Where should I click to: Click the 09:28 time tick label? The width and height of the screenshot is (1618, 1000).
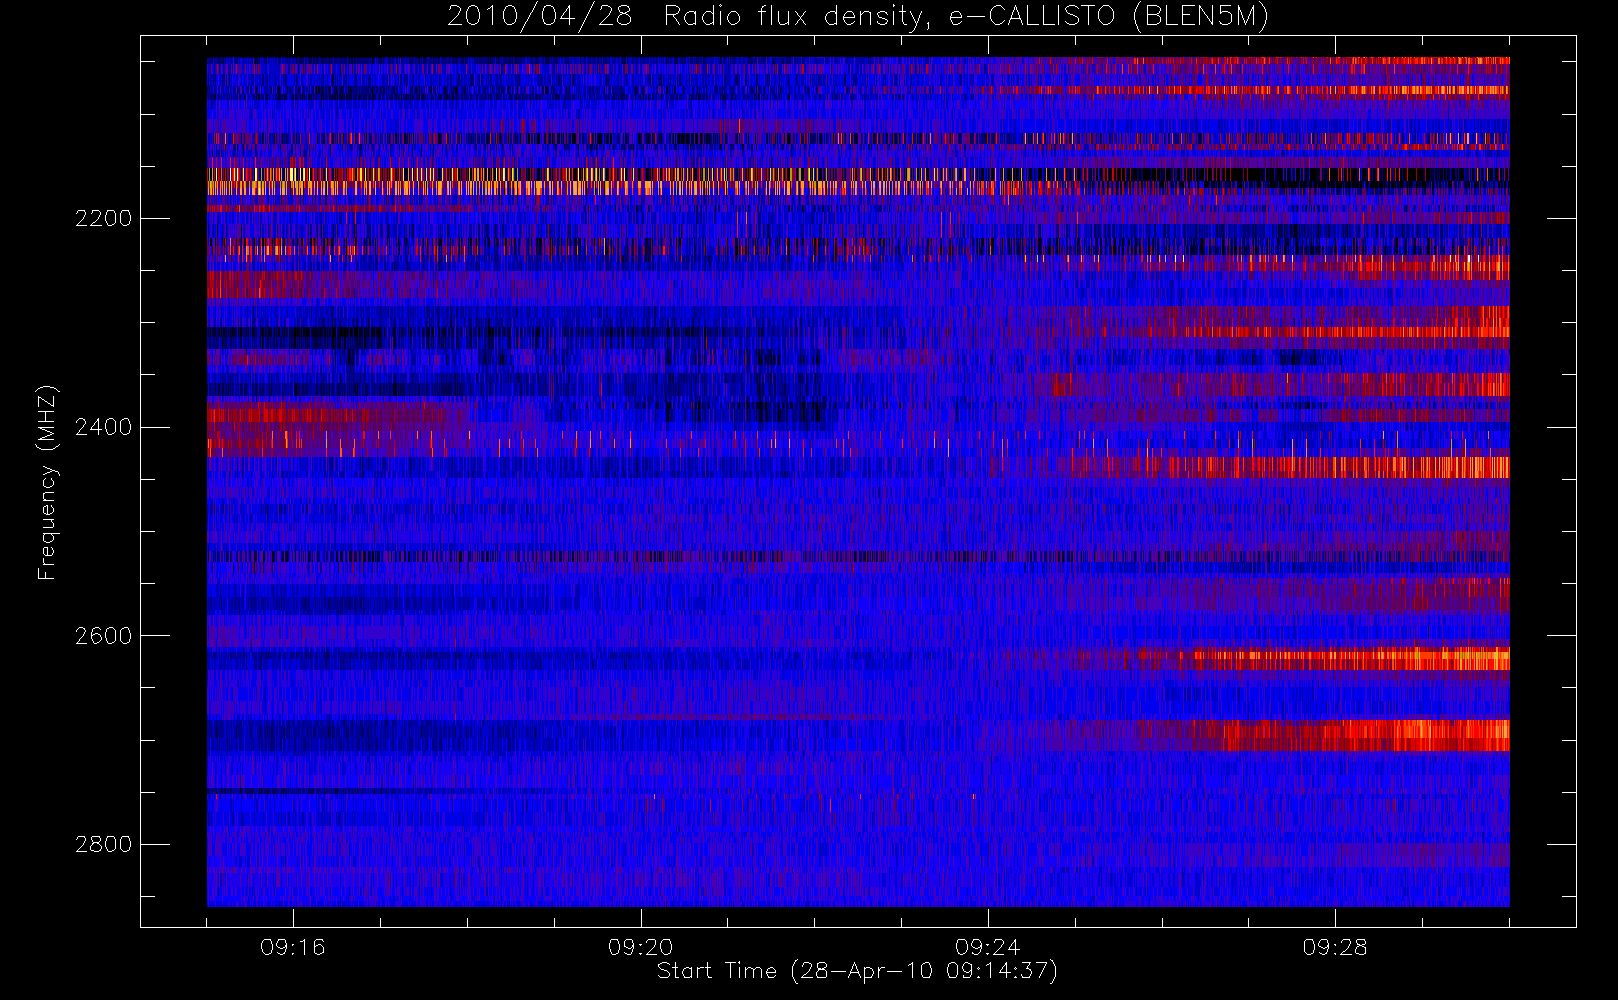[1334, 947]
